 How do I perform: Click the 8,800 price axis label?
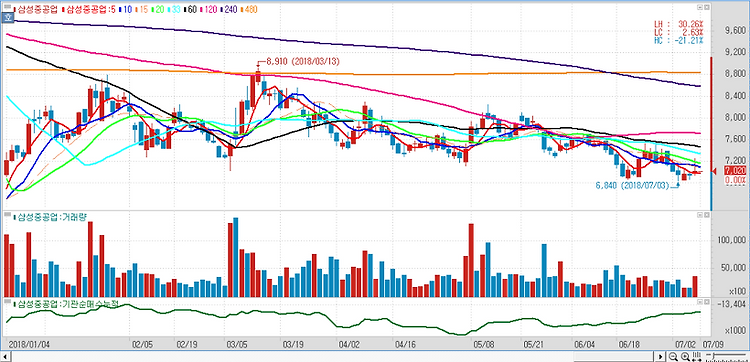point(736,73)
